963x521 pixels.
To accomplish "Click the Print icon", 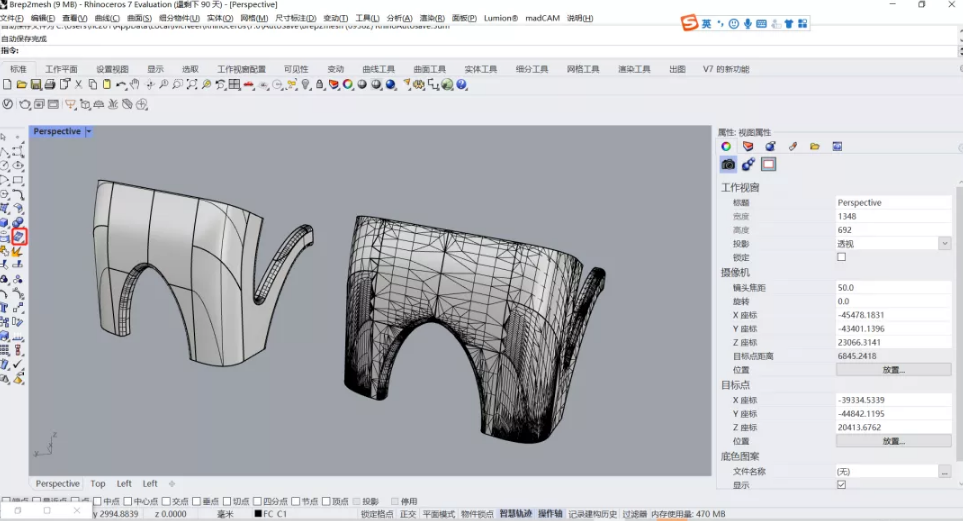I will [50, 84].
